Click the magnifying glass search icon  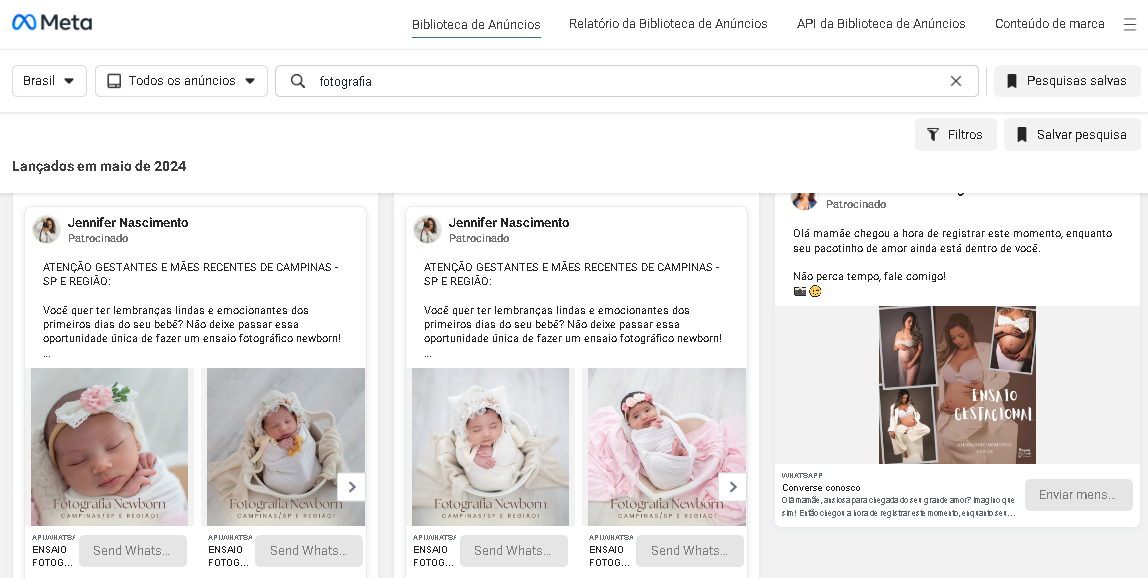298,81
